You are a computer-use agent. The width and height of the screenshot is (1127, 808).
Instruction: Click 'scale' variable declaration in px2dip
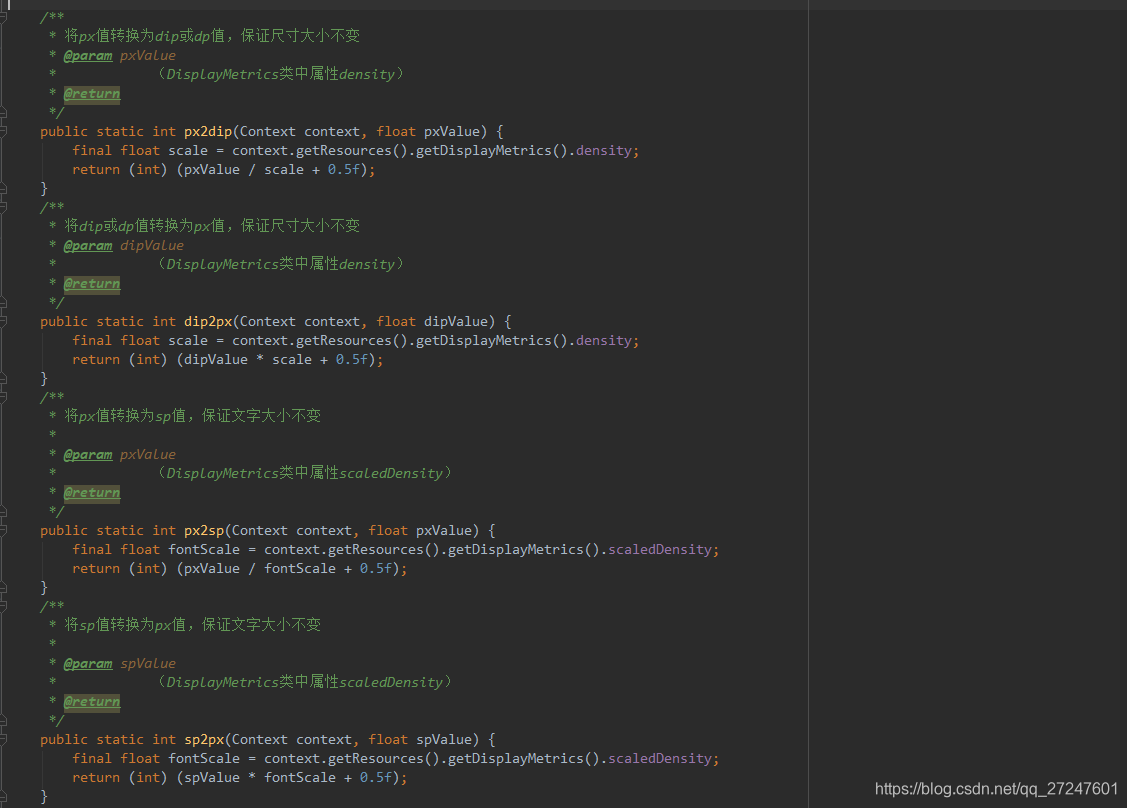(x=188, y=150)
